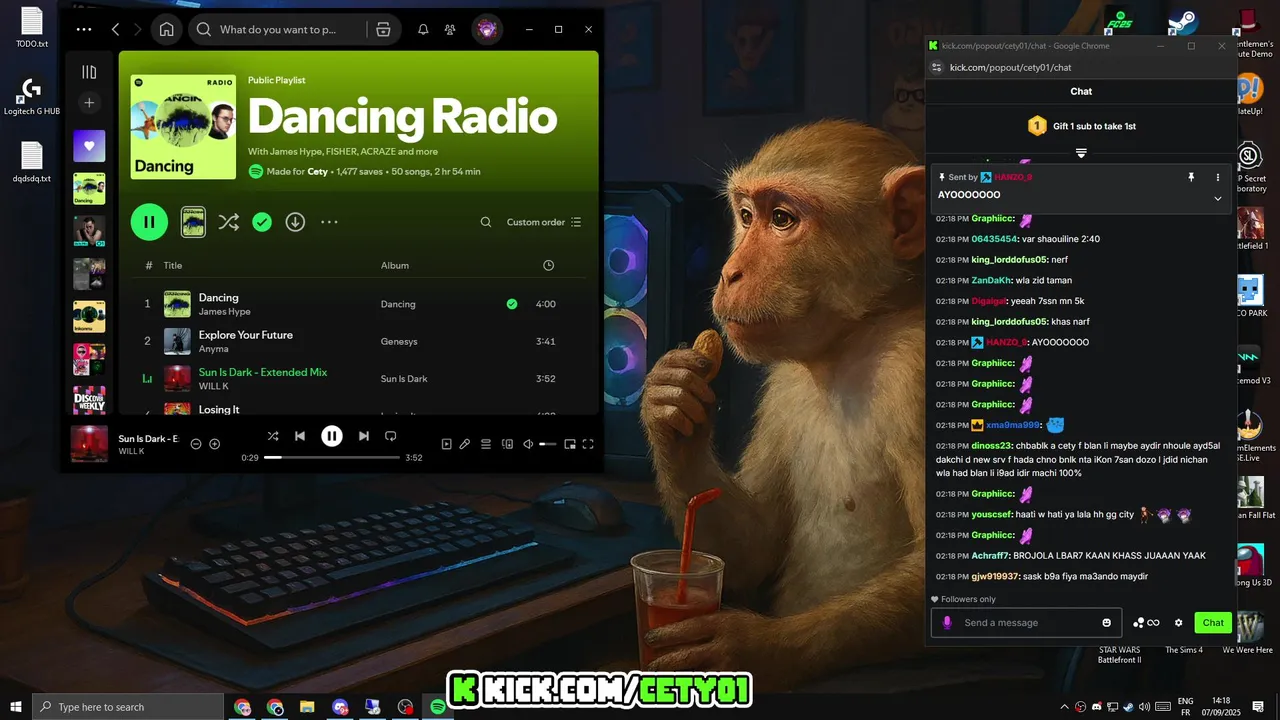This screenshot has height=720, width=1280.
Task: Search within the playlist magnifier icon
Action: (486, 222)
